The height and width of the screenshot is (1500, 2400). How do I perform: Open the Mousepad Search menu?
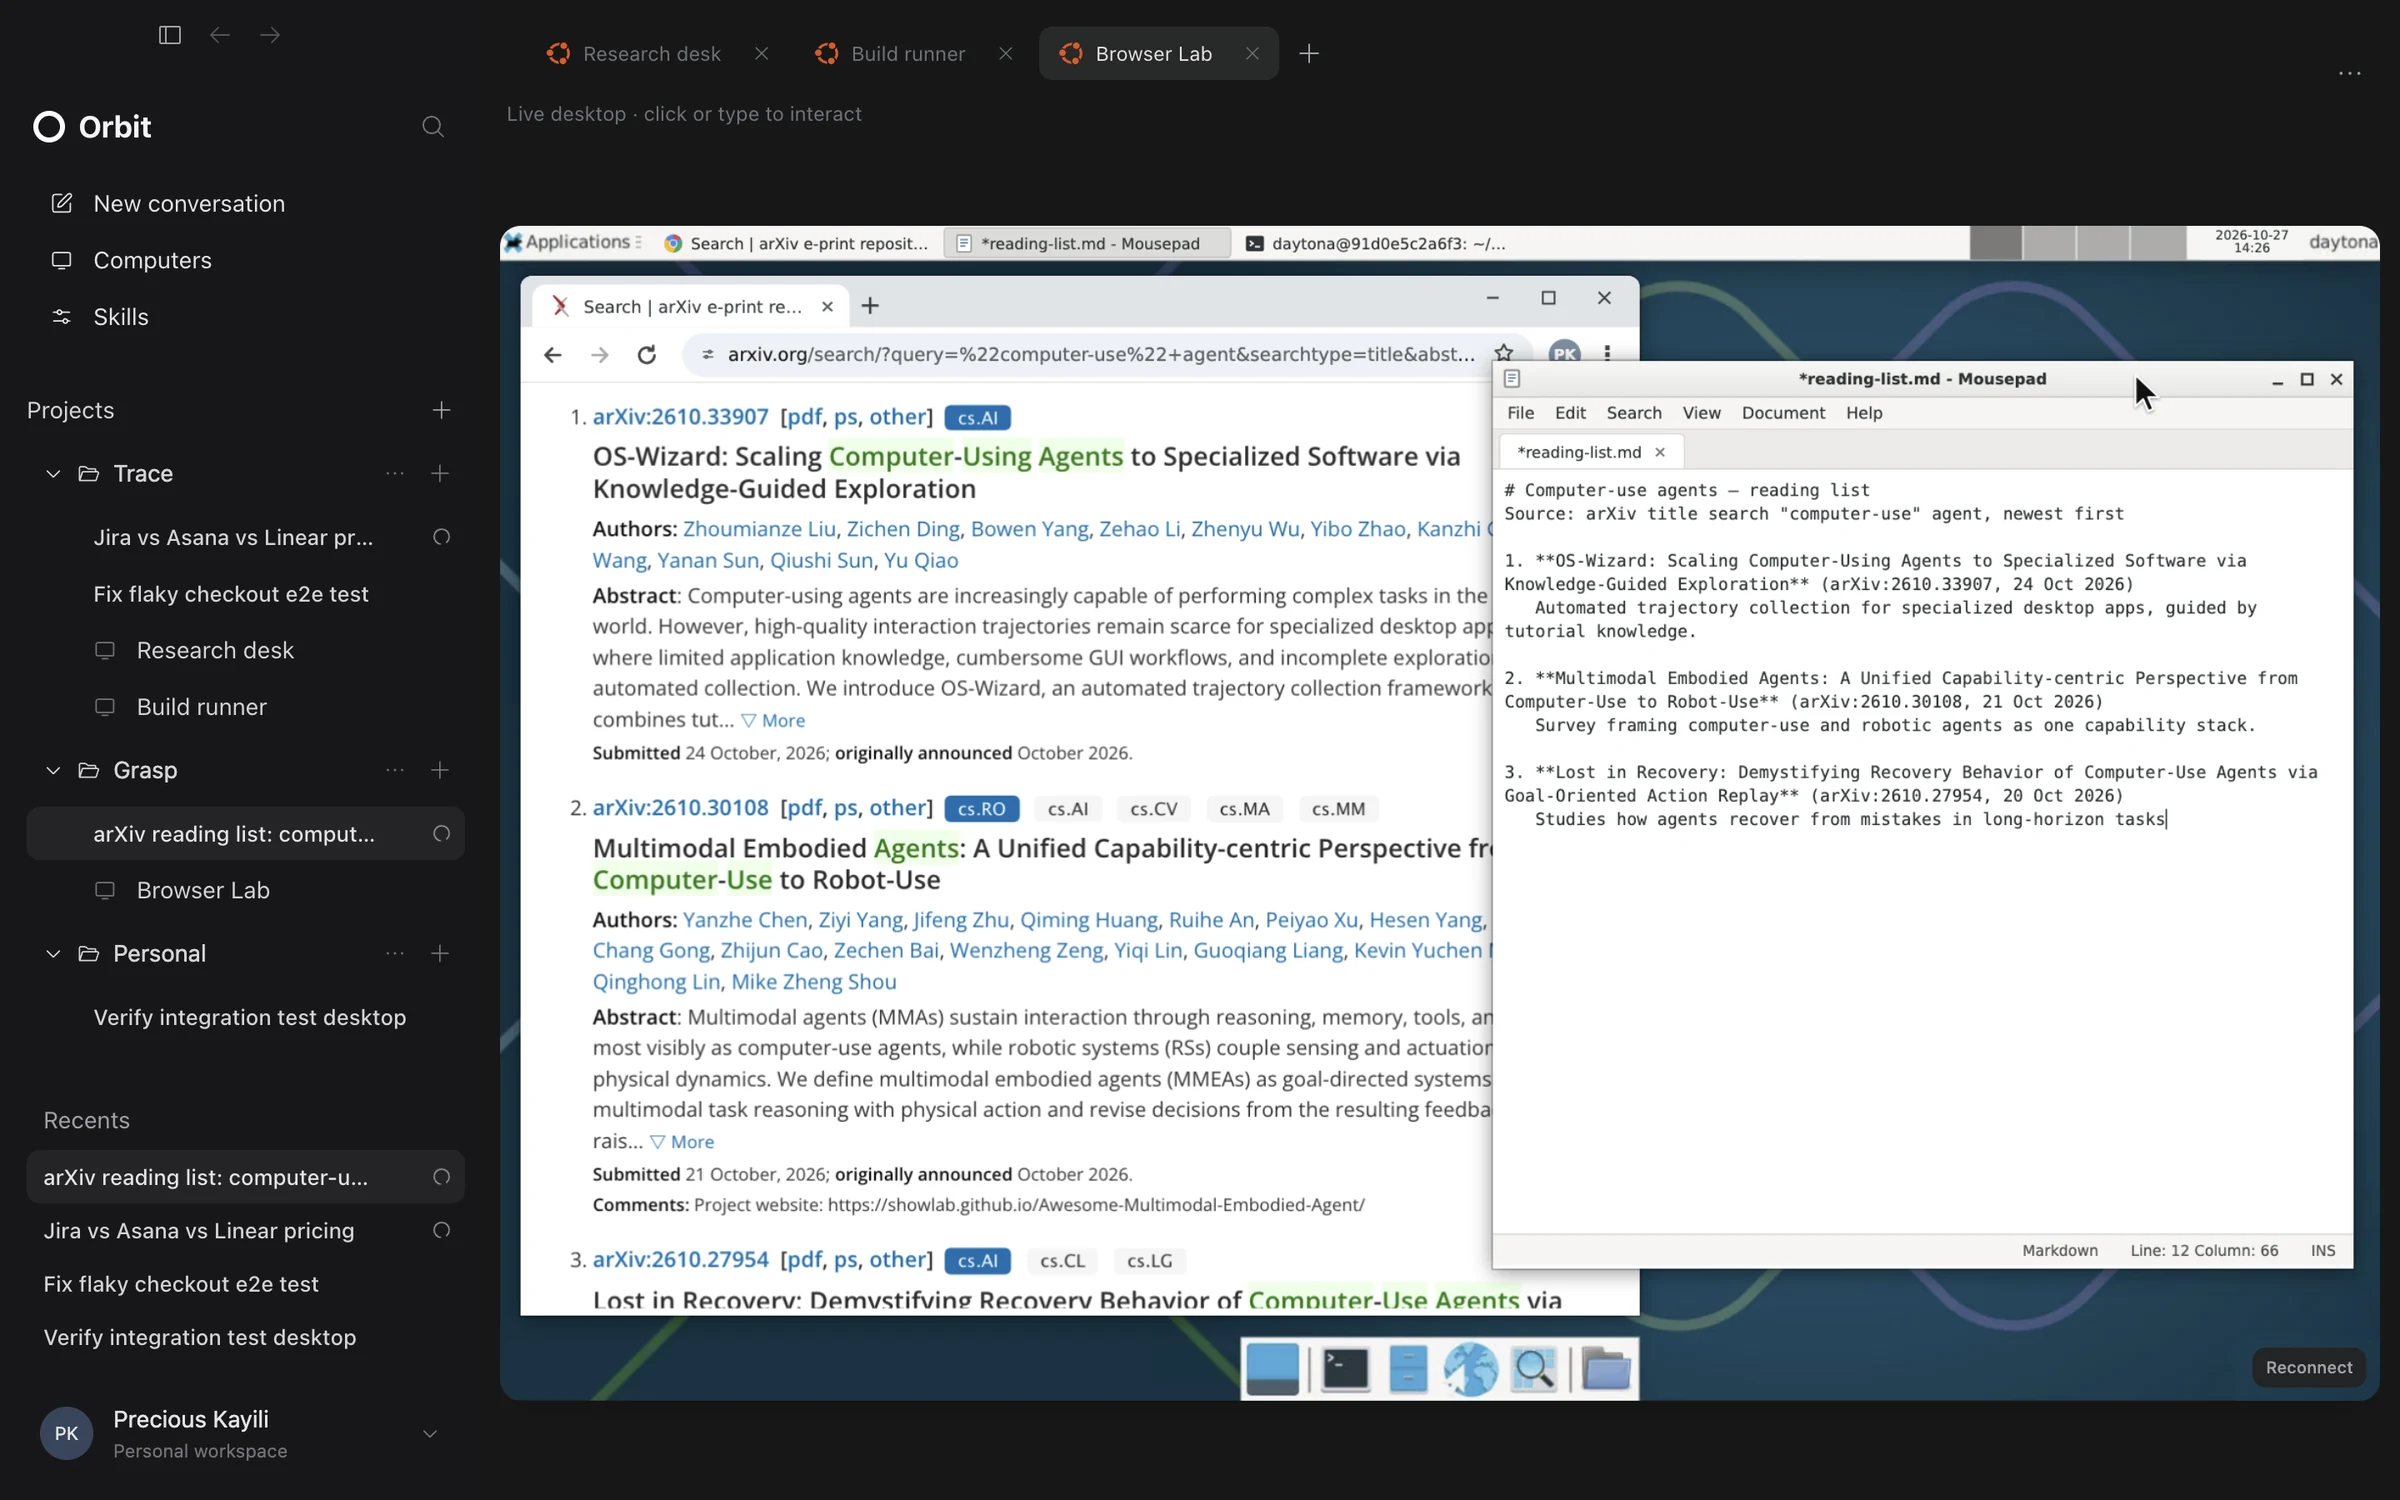pos(1634,413)
